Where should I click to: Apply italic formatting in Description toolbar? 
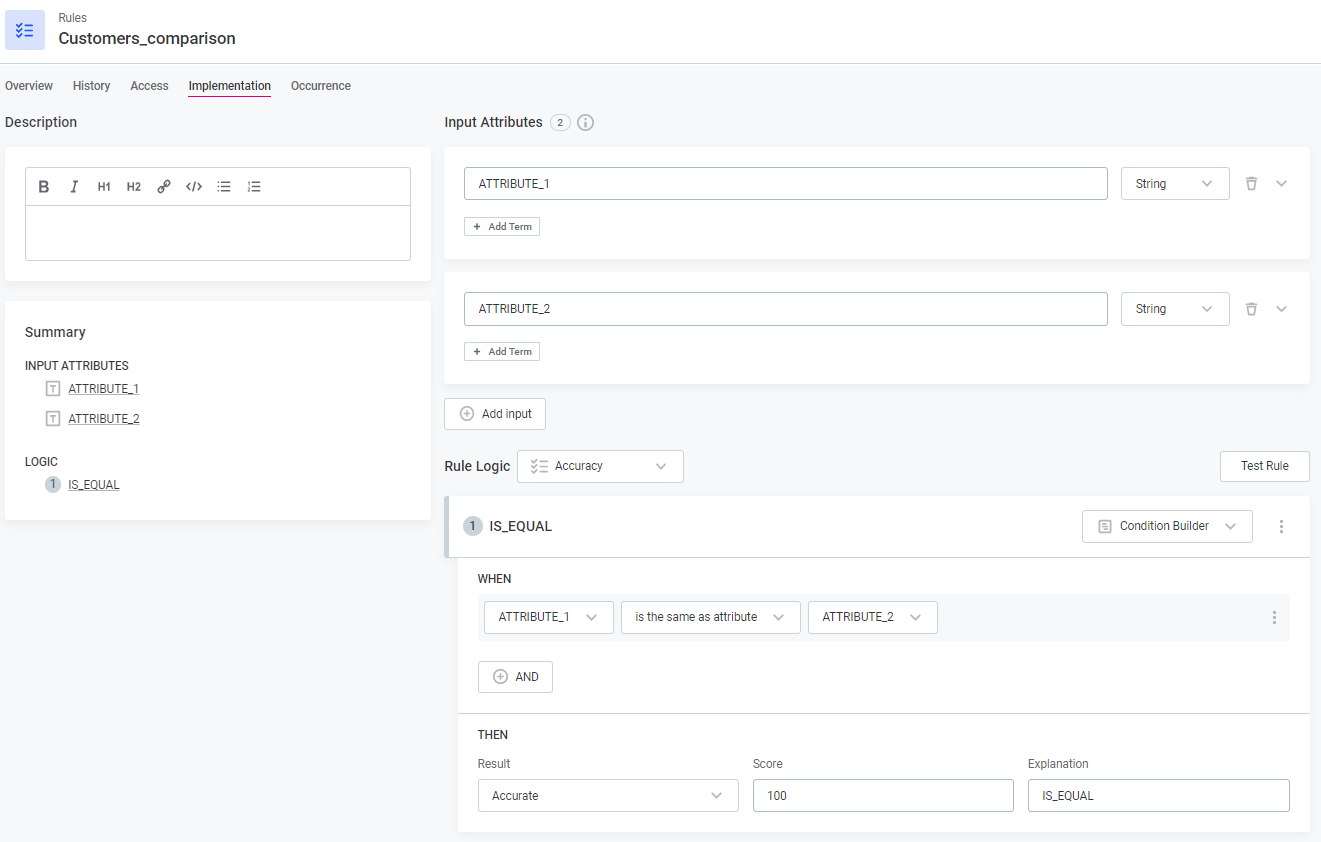[x=74, y=187]
